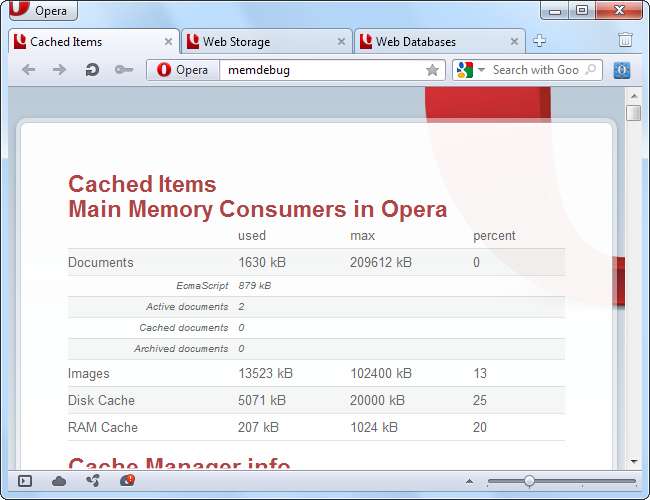Open the Opera menu button
The width and height of the screenshot is (650, 500).
(43, 10)
